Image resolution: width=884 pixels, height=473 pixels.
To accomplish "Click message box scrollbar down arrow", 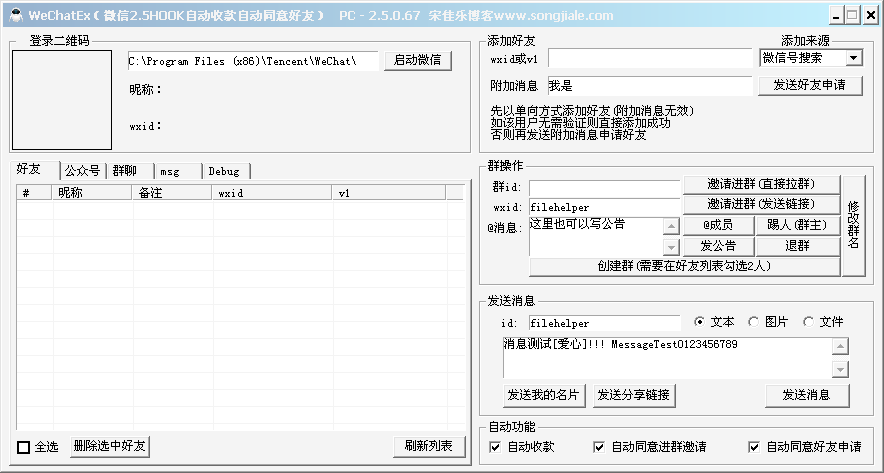I will (x=840, y=369).
